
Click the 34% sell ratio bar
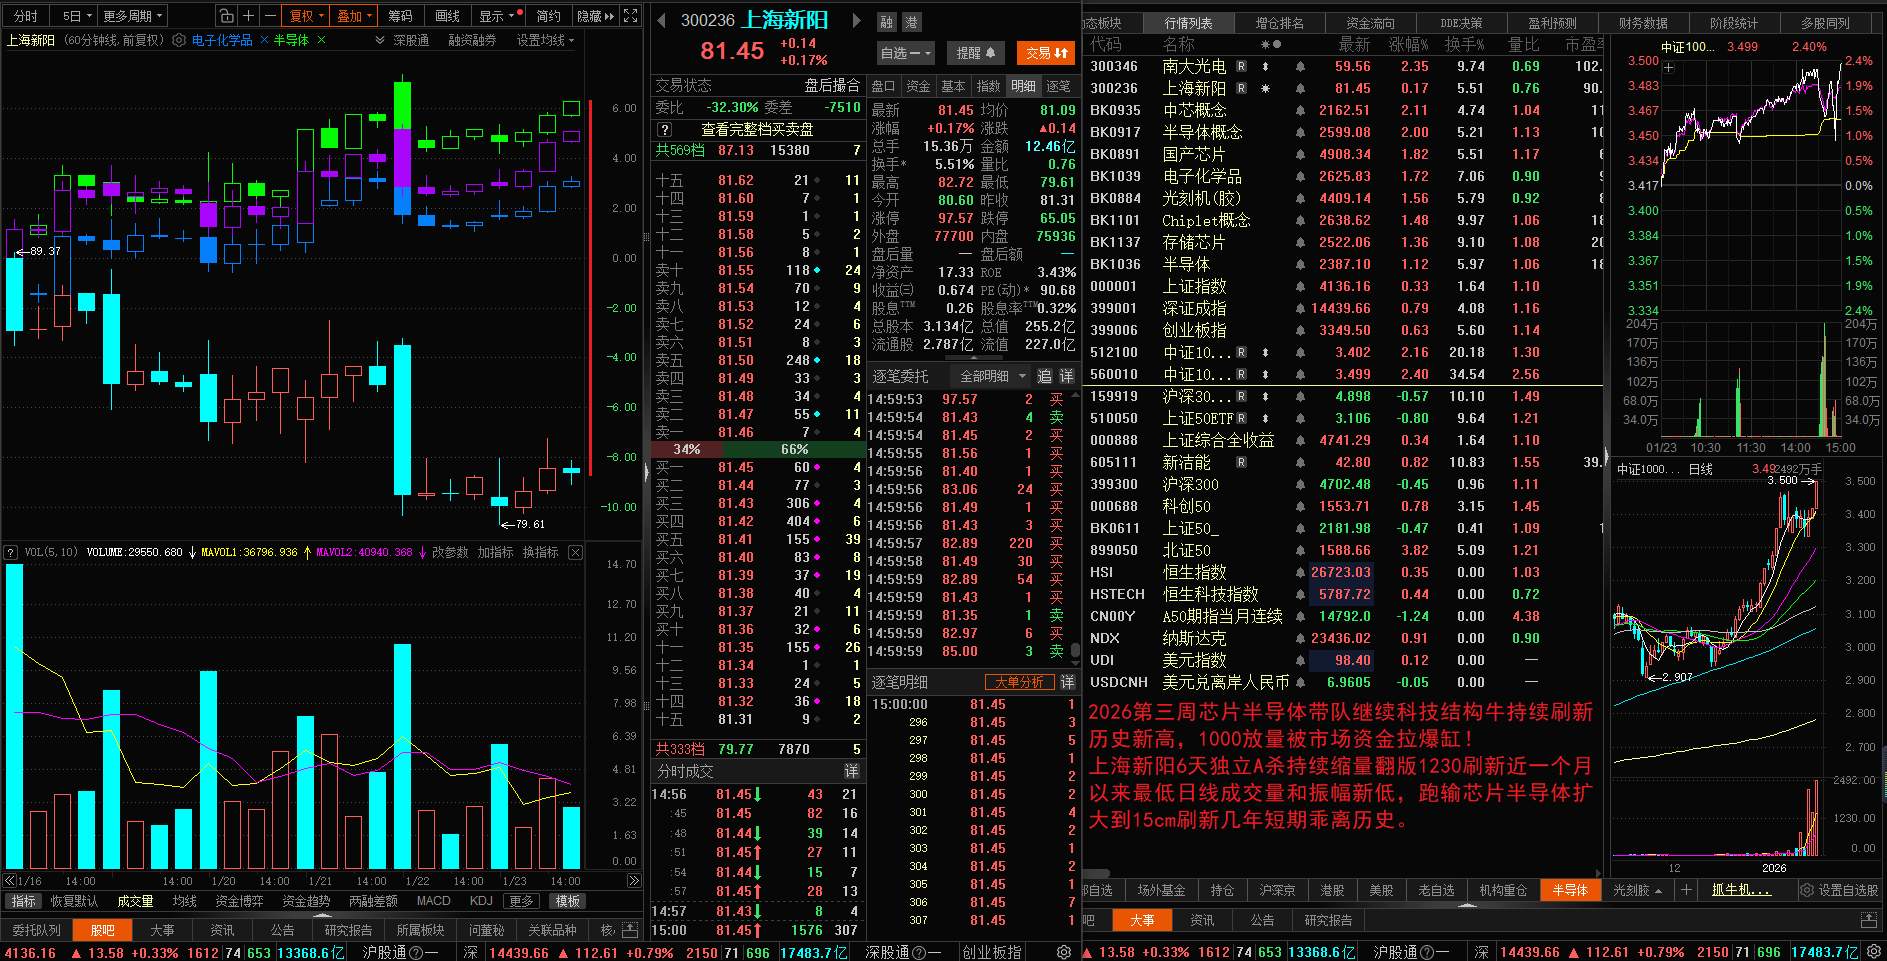[x=687, y=449]
